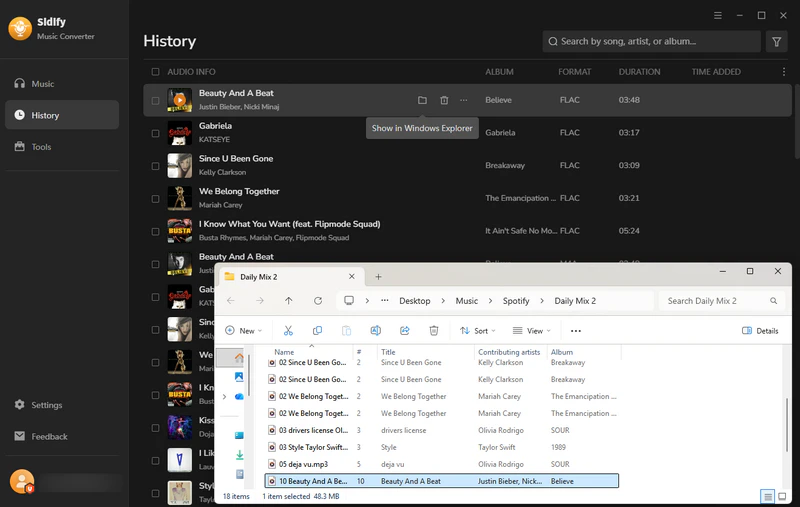Navigate to Spotify in breadcrumb path
The height and width of the screenshot is (507, 800).
pyautogui.click(x=516, y=301)
